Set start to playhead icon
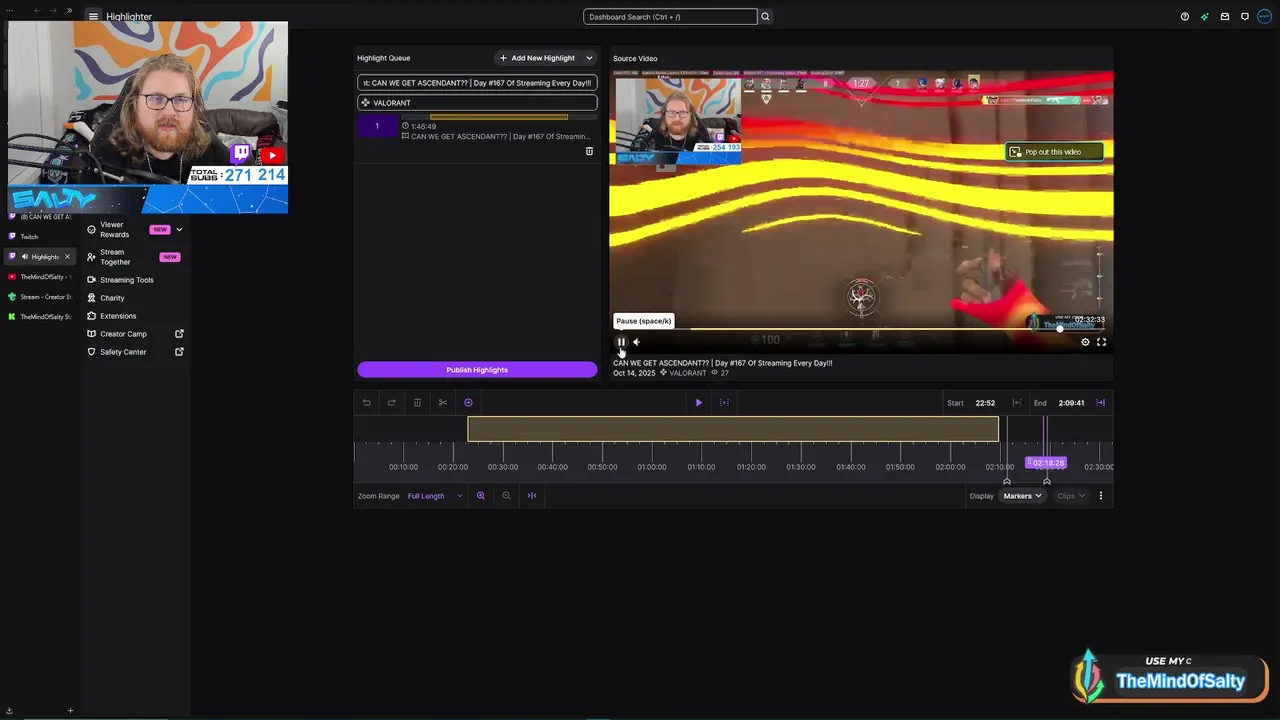Image resolution: width=1280 pixels, height=720 pixels. [1017, 403]
